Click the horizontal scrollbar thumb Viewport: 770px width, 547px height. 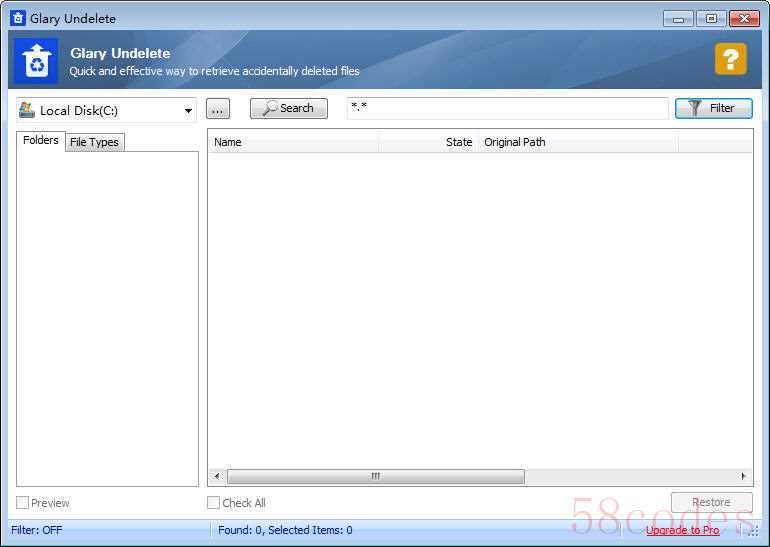pyautogui.click(x=376, y=476)
